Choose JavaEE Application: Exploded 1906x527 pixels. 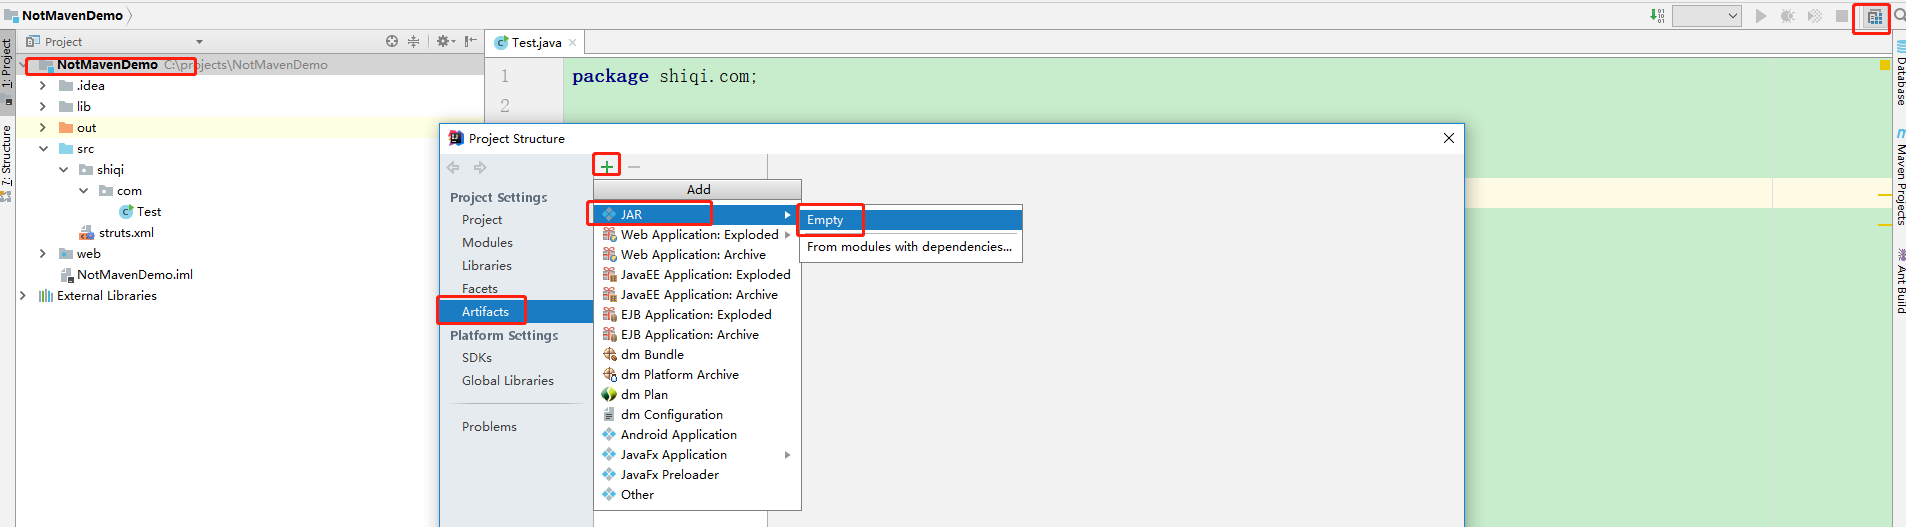pos(697,275)
